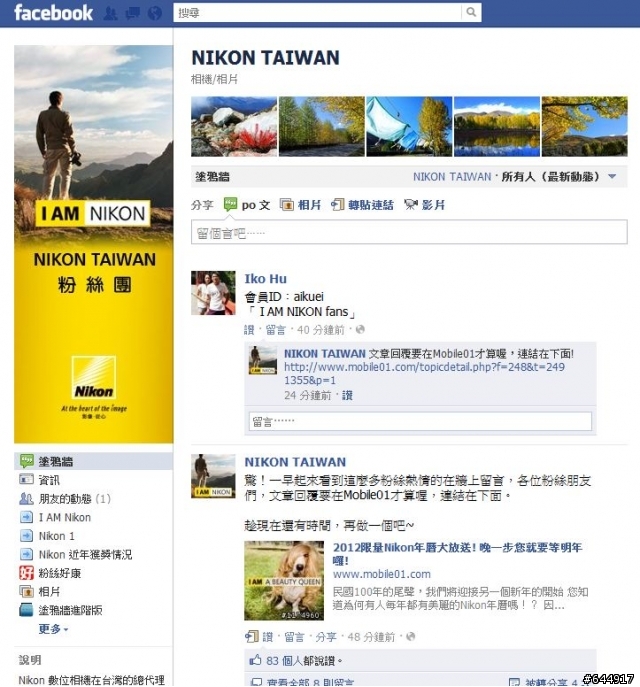Open the messages icon in header

pos(132,13)
